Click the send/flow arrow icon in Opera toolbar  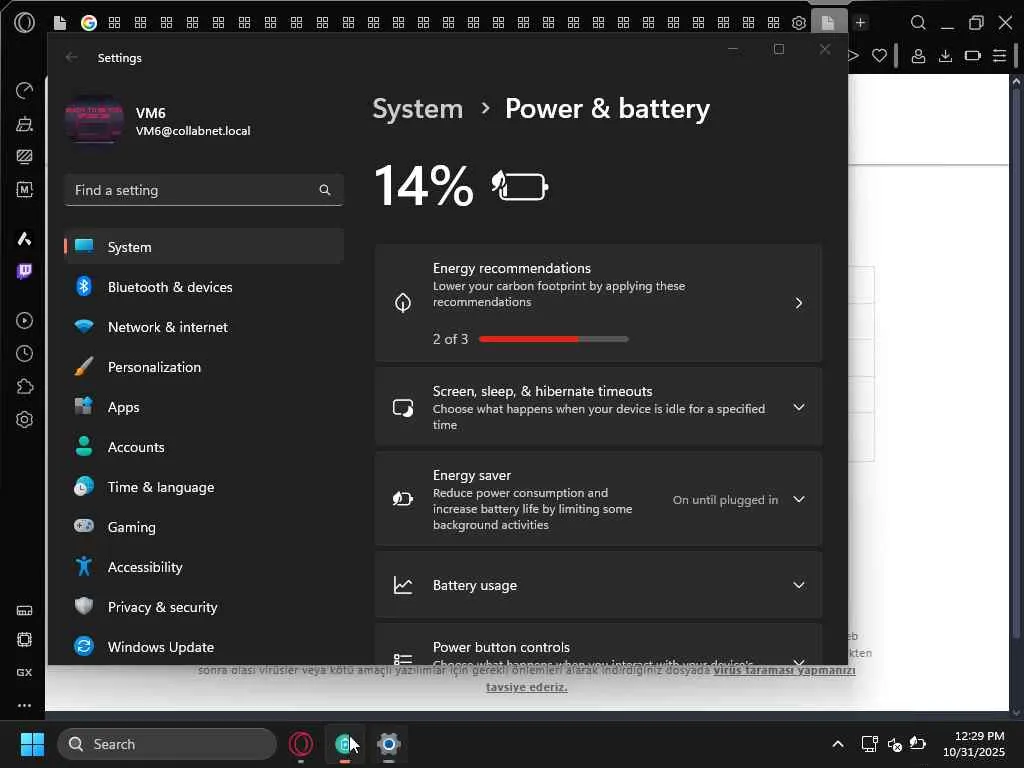coord(854,56)
